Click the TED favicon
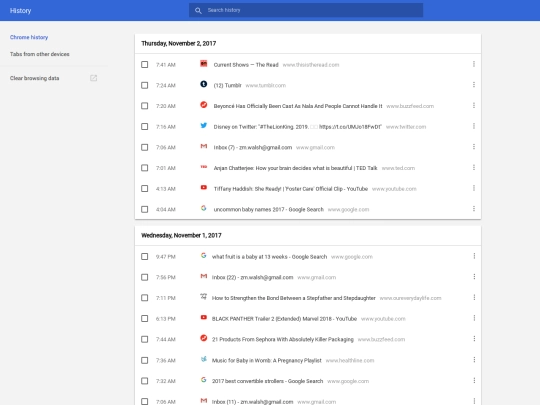540x405 pixels. (204, 167)
